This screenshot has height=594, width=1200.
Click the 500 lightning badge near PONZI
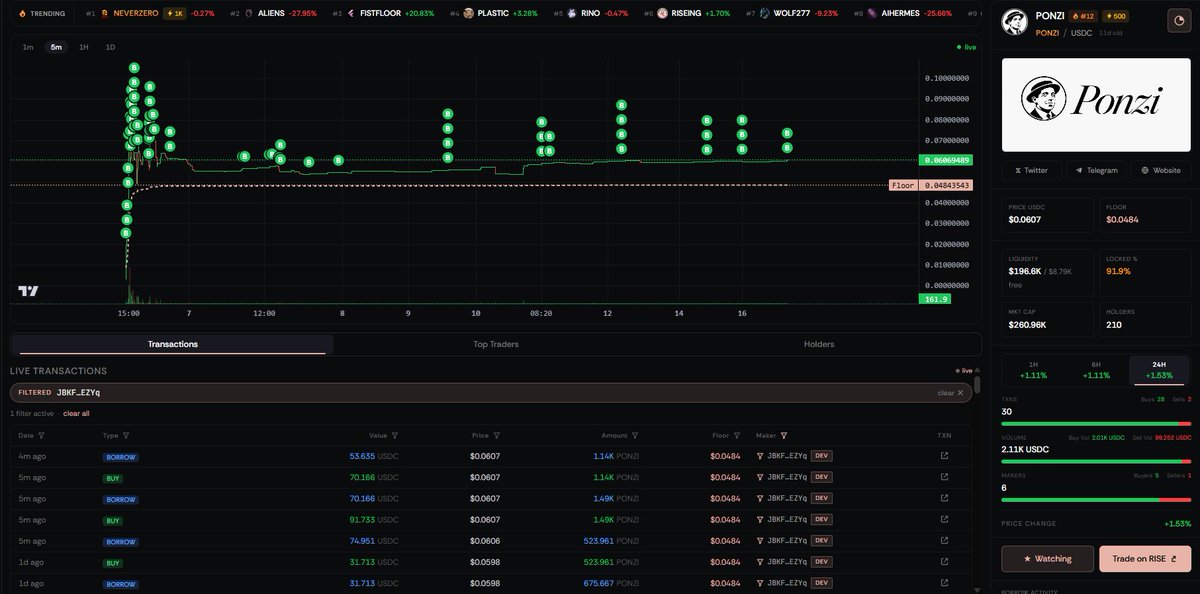(x=1116, y=16)
